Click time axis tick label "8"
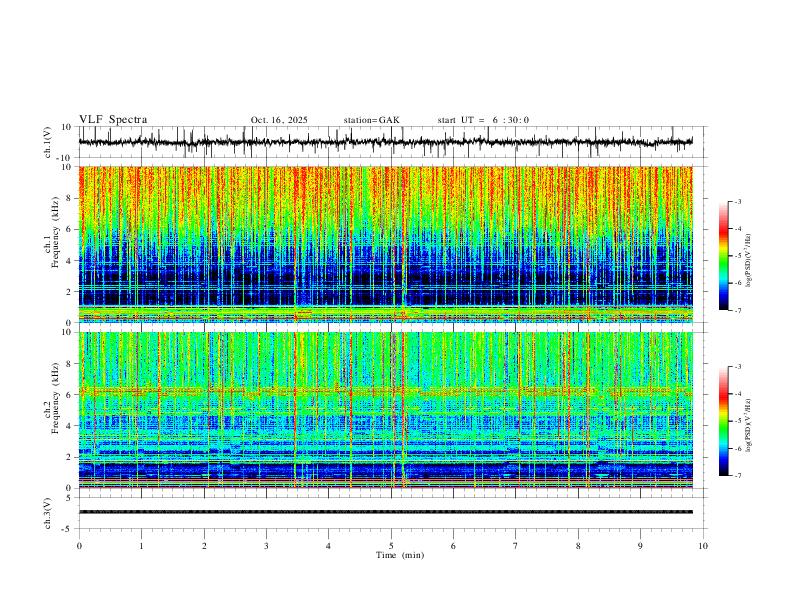The width and height of the screenshot is (792, 612). point(578,546)
